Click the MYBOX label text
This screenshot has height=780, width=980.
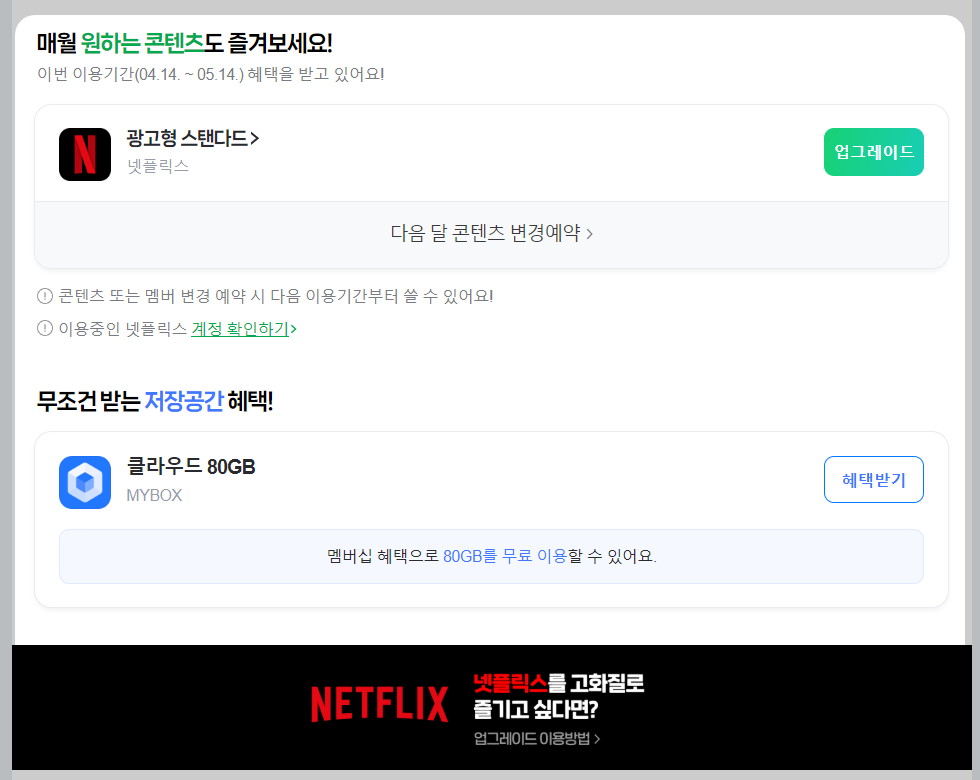pos(154,496)
